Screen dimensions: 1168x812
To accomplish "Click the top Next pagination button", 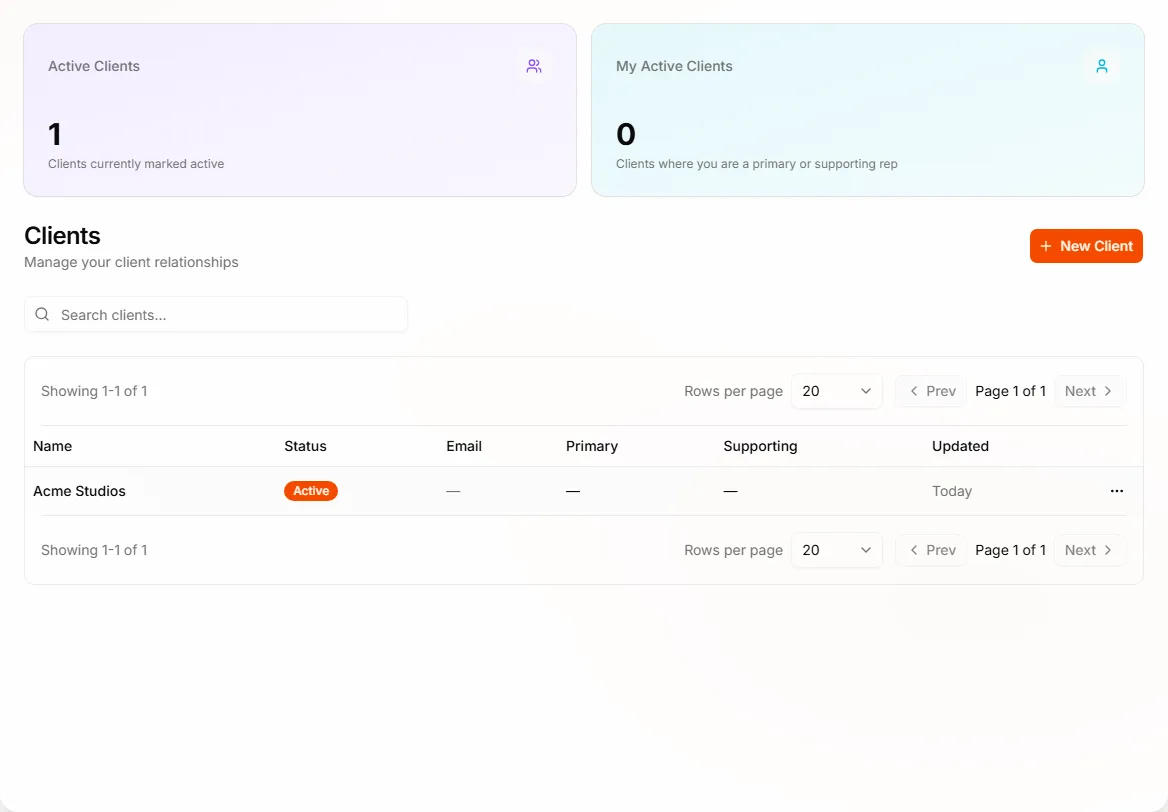I will (x=1089, y=391).
